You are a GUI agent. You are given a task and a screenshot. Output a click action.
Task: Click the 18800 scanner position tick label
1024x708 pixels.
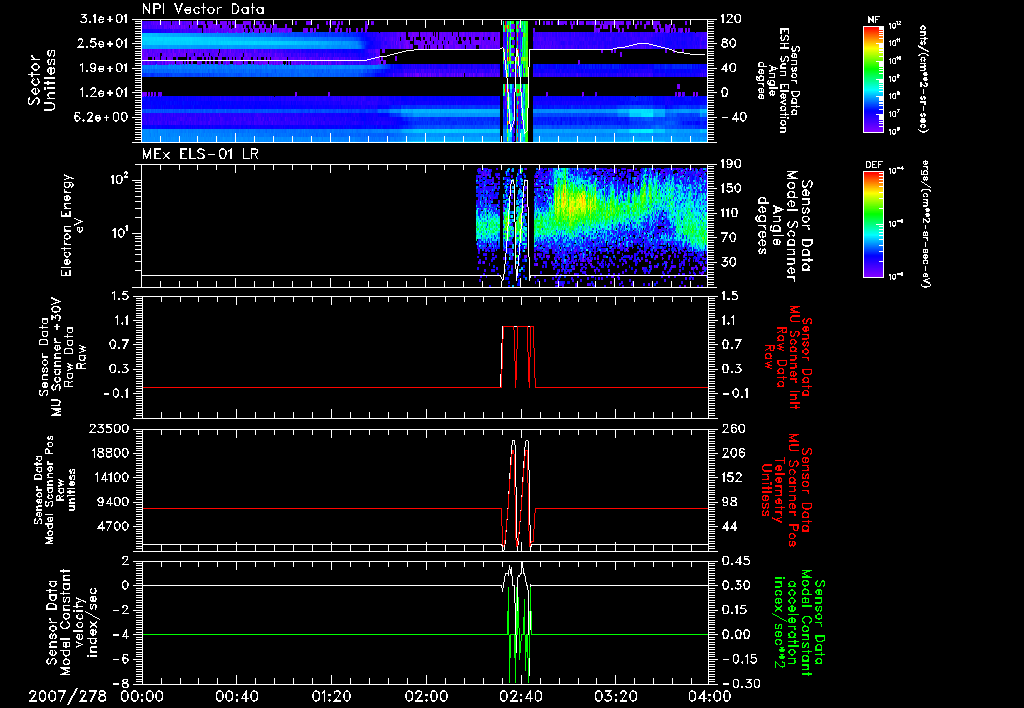coord(110,453)
